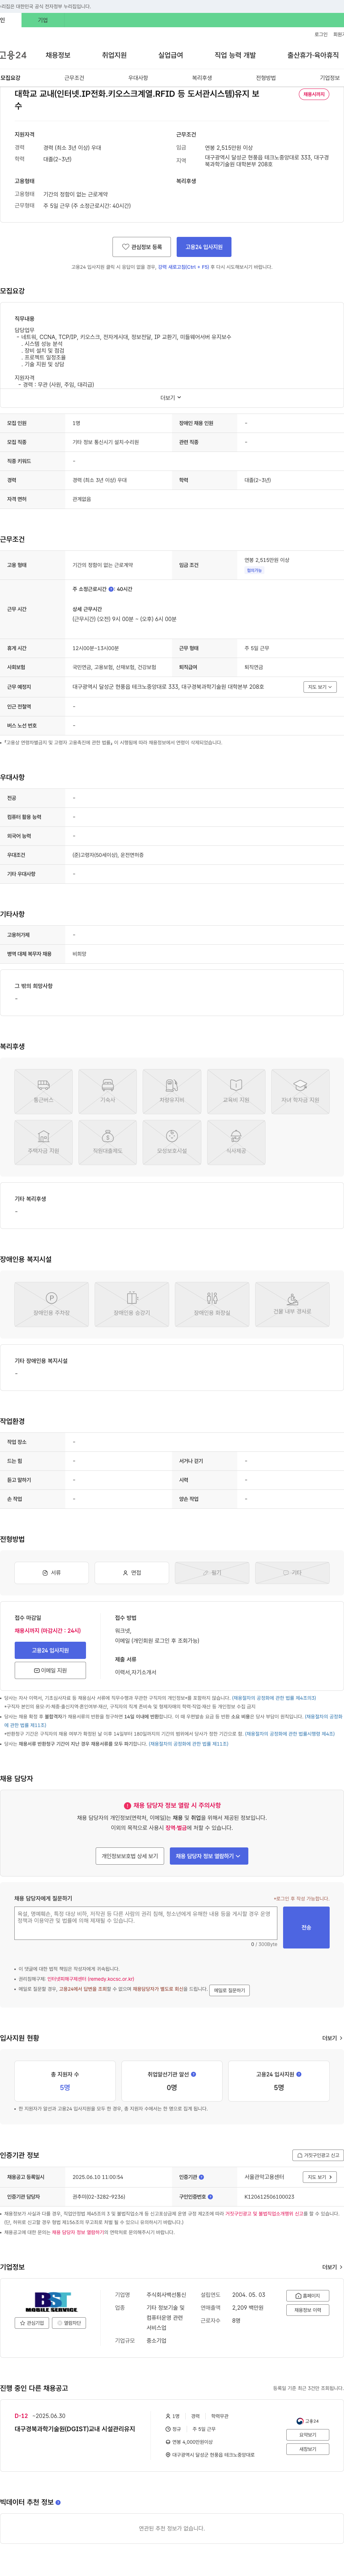Click the 장애인용 승강기 icon
The image size is (344, 2576).
click(x=132, y=1304)
